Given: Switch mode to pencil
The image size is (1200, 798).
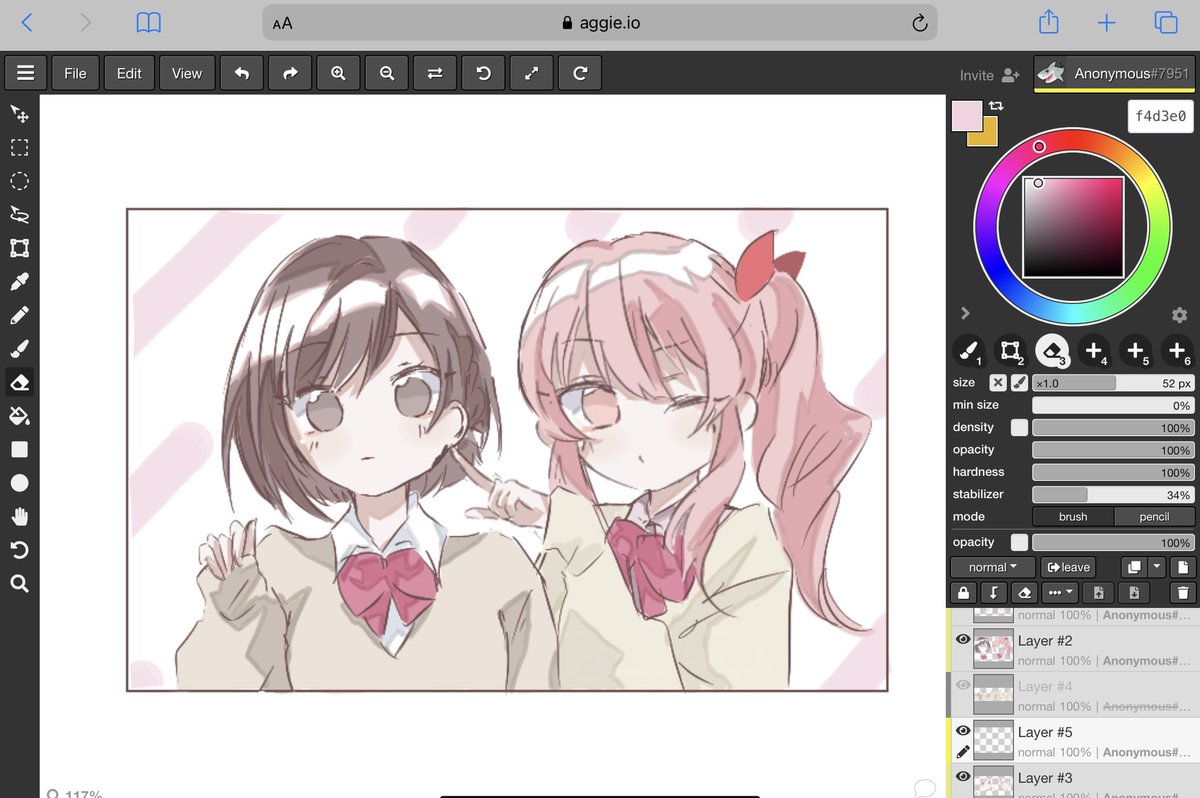Looking at the screenshot, I should tap(1155, 517).
